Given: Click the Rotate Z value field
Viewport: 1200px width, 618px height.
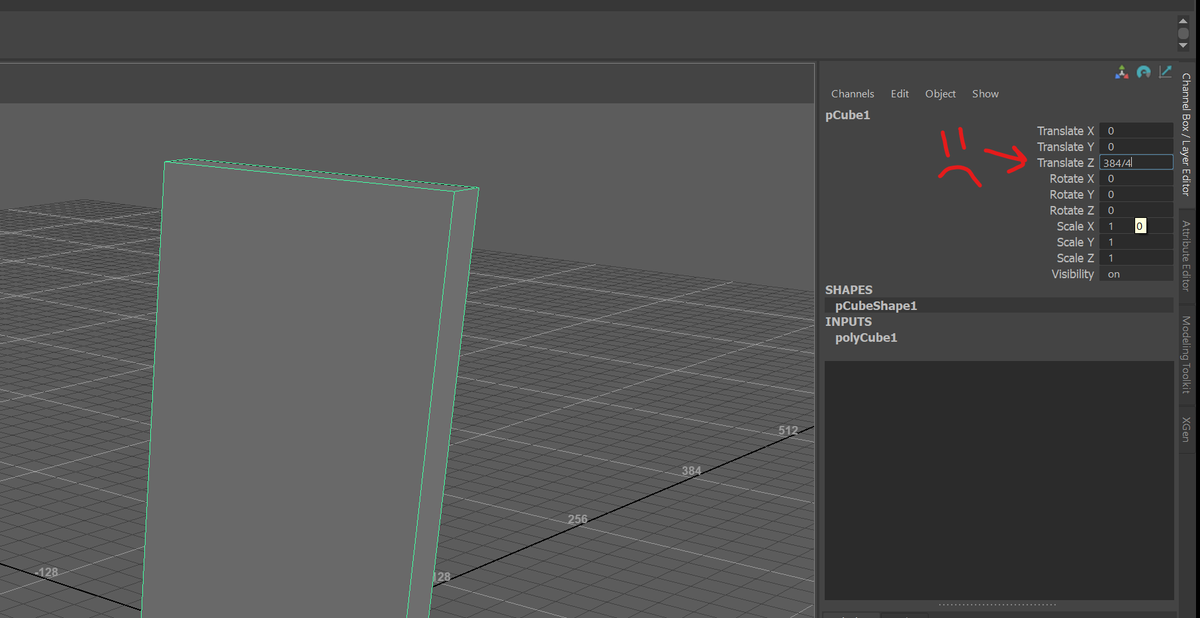Looking at the screenshot, I should point(1136,211).
